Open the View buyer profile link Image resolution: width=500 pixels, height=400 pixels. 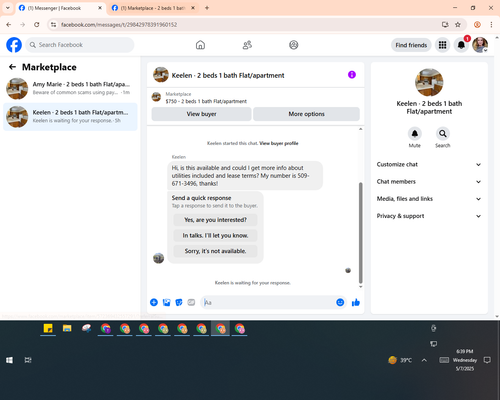tap(279, 143)
